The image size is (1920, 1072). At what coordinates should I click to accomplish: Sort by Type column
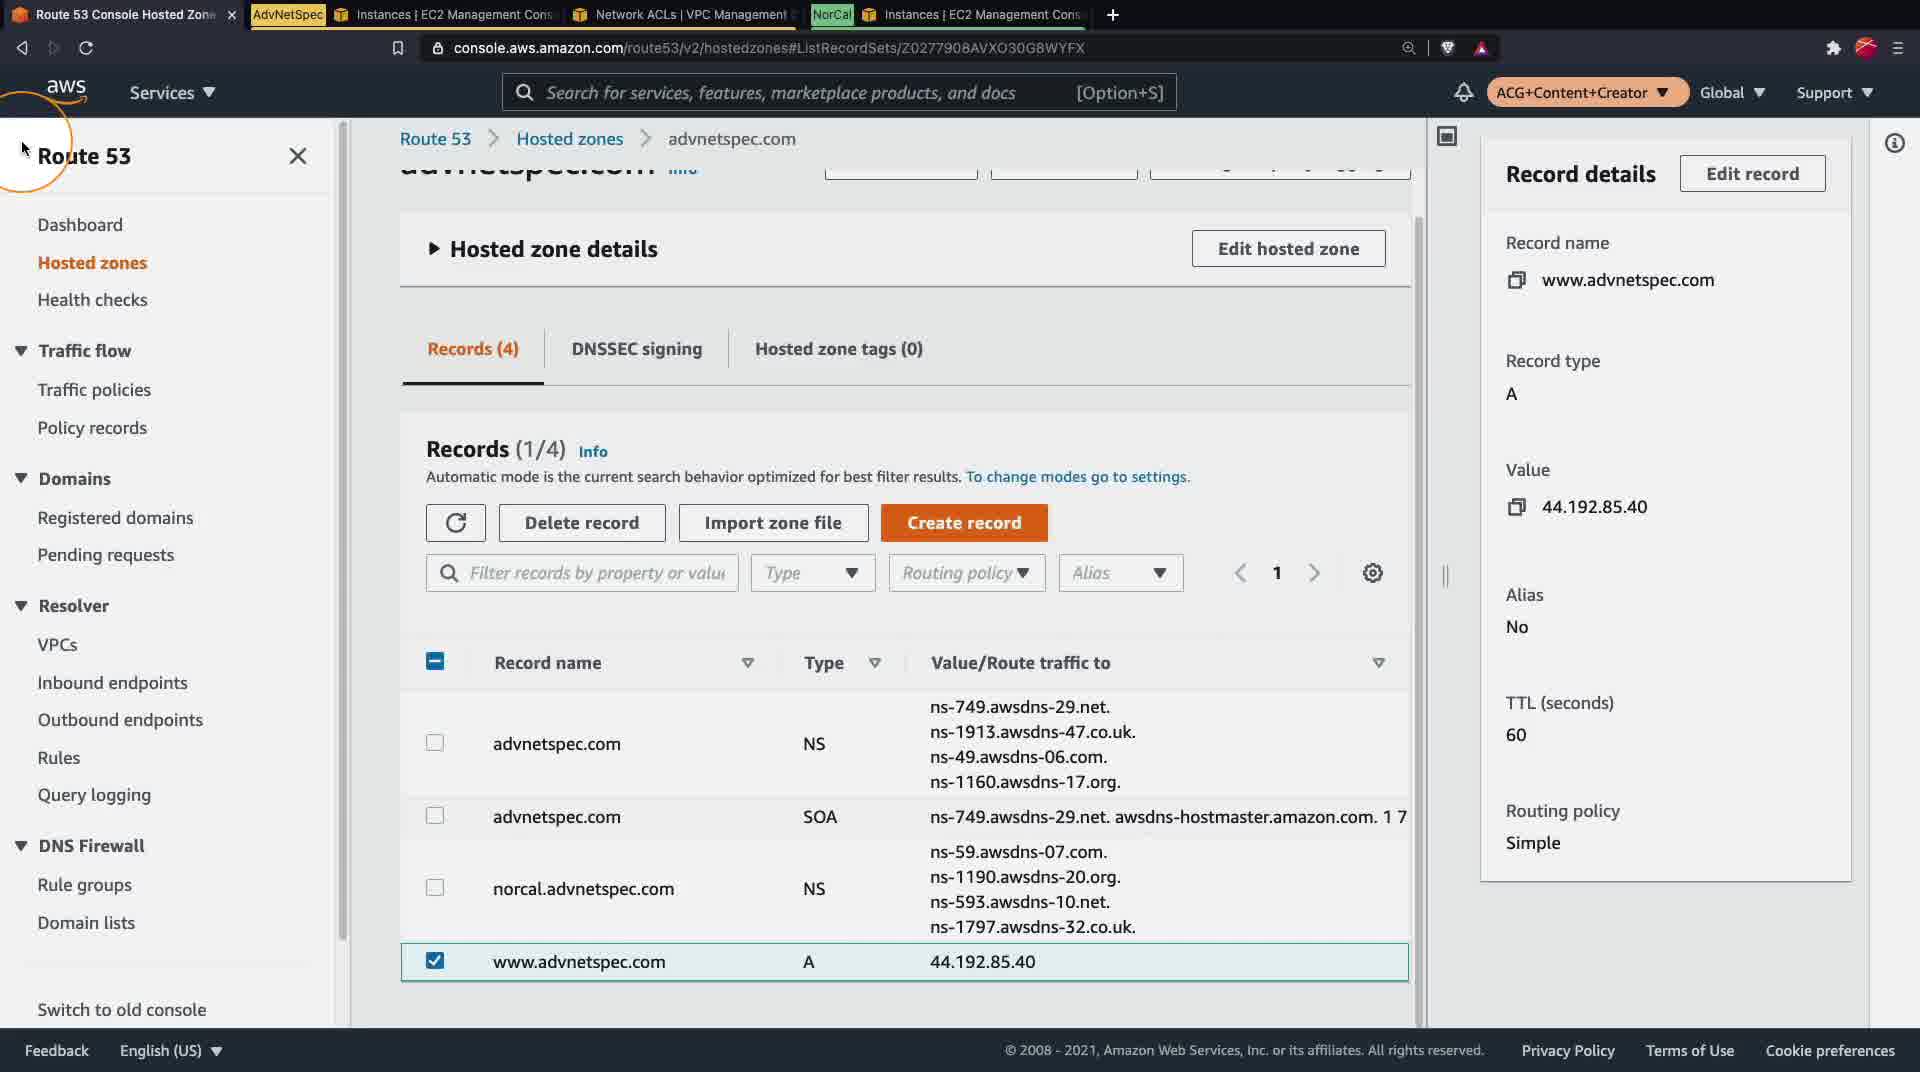(x=875, y=663)
